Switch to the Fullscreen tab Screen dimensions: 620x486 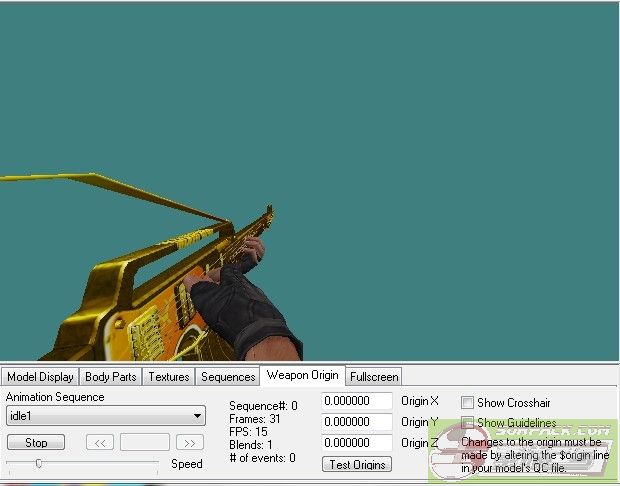(x=374, y=377)
